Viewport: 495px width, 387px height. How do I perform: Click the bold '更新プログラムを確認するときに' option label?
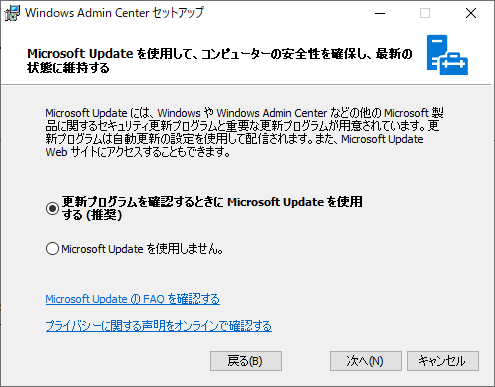click(143, 202)
